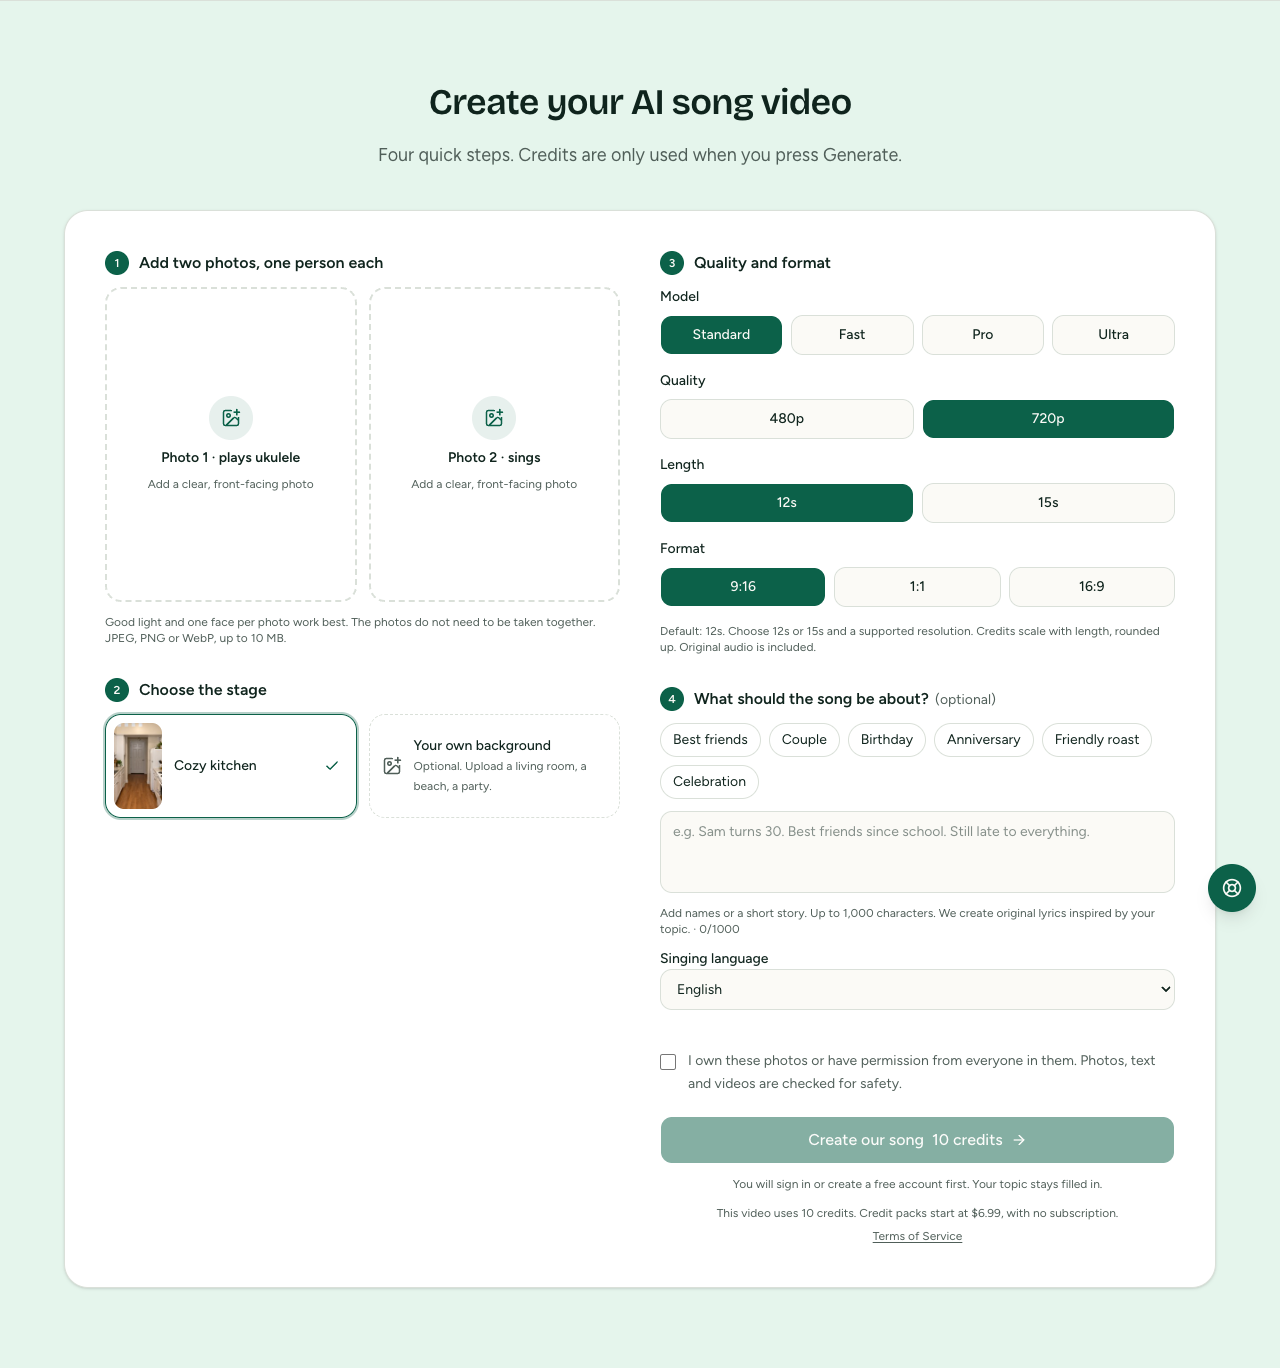Open the Terms of Service link

click(917, 1237)
